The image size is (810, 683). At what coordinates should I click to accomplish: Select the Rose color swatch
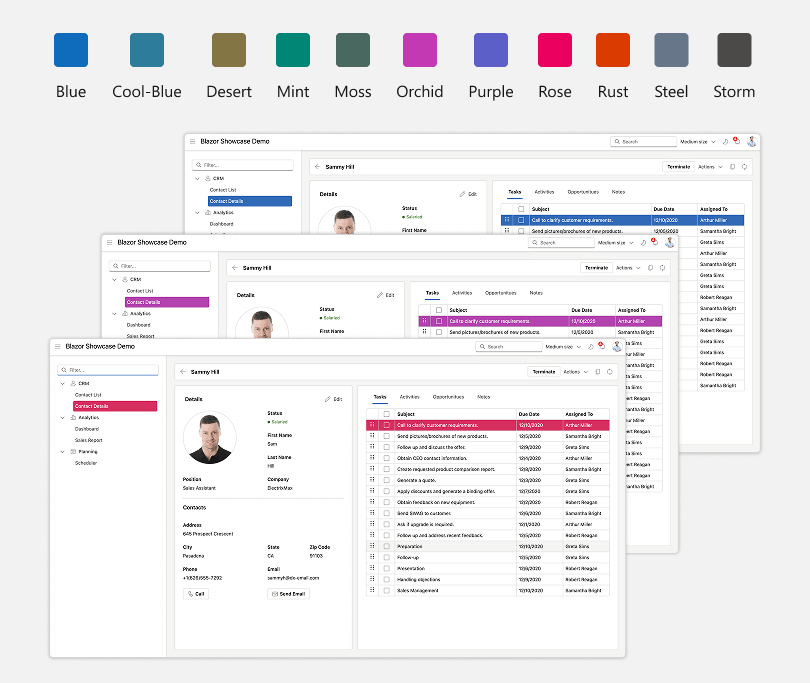[554, 48]
